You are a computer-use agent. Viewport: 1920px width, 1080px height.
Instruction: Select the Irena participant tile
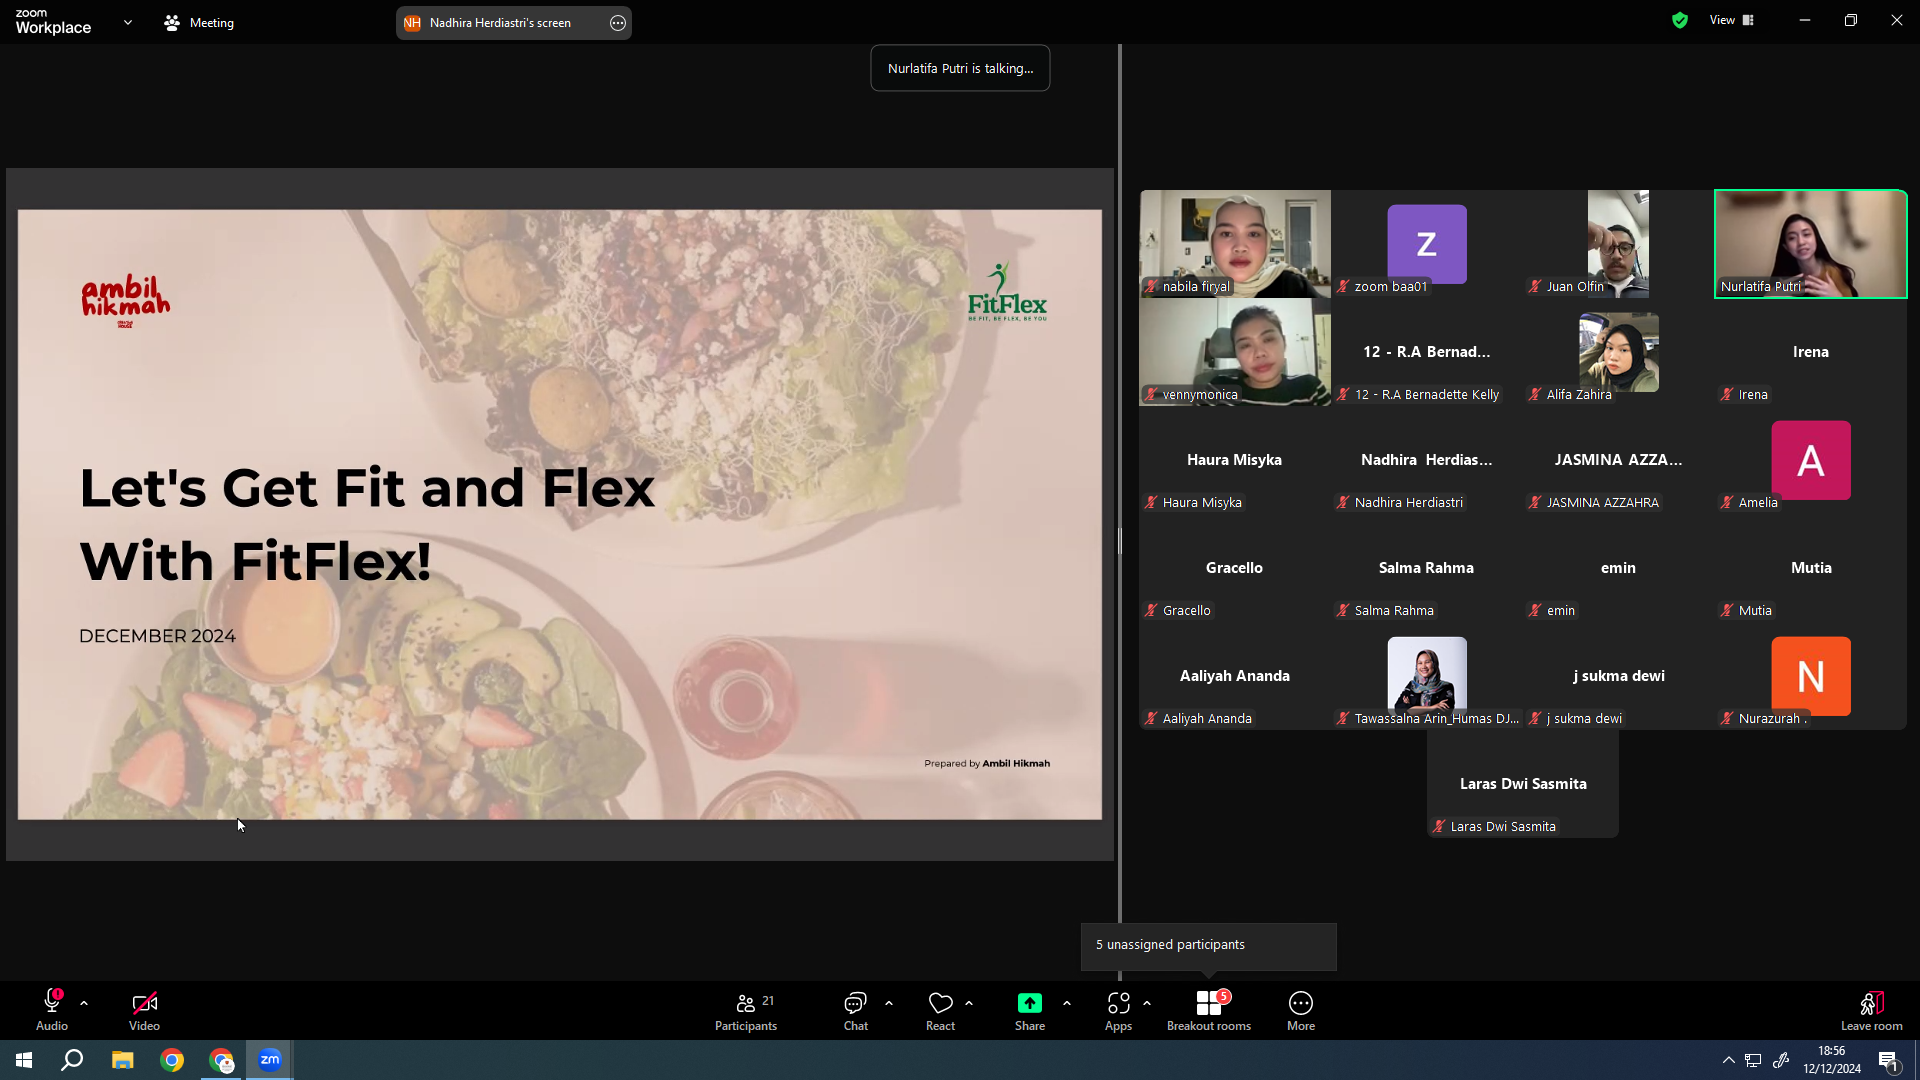click(1811, 352)
